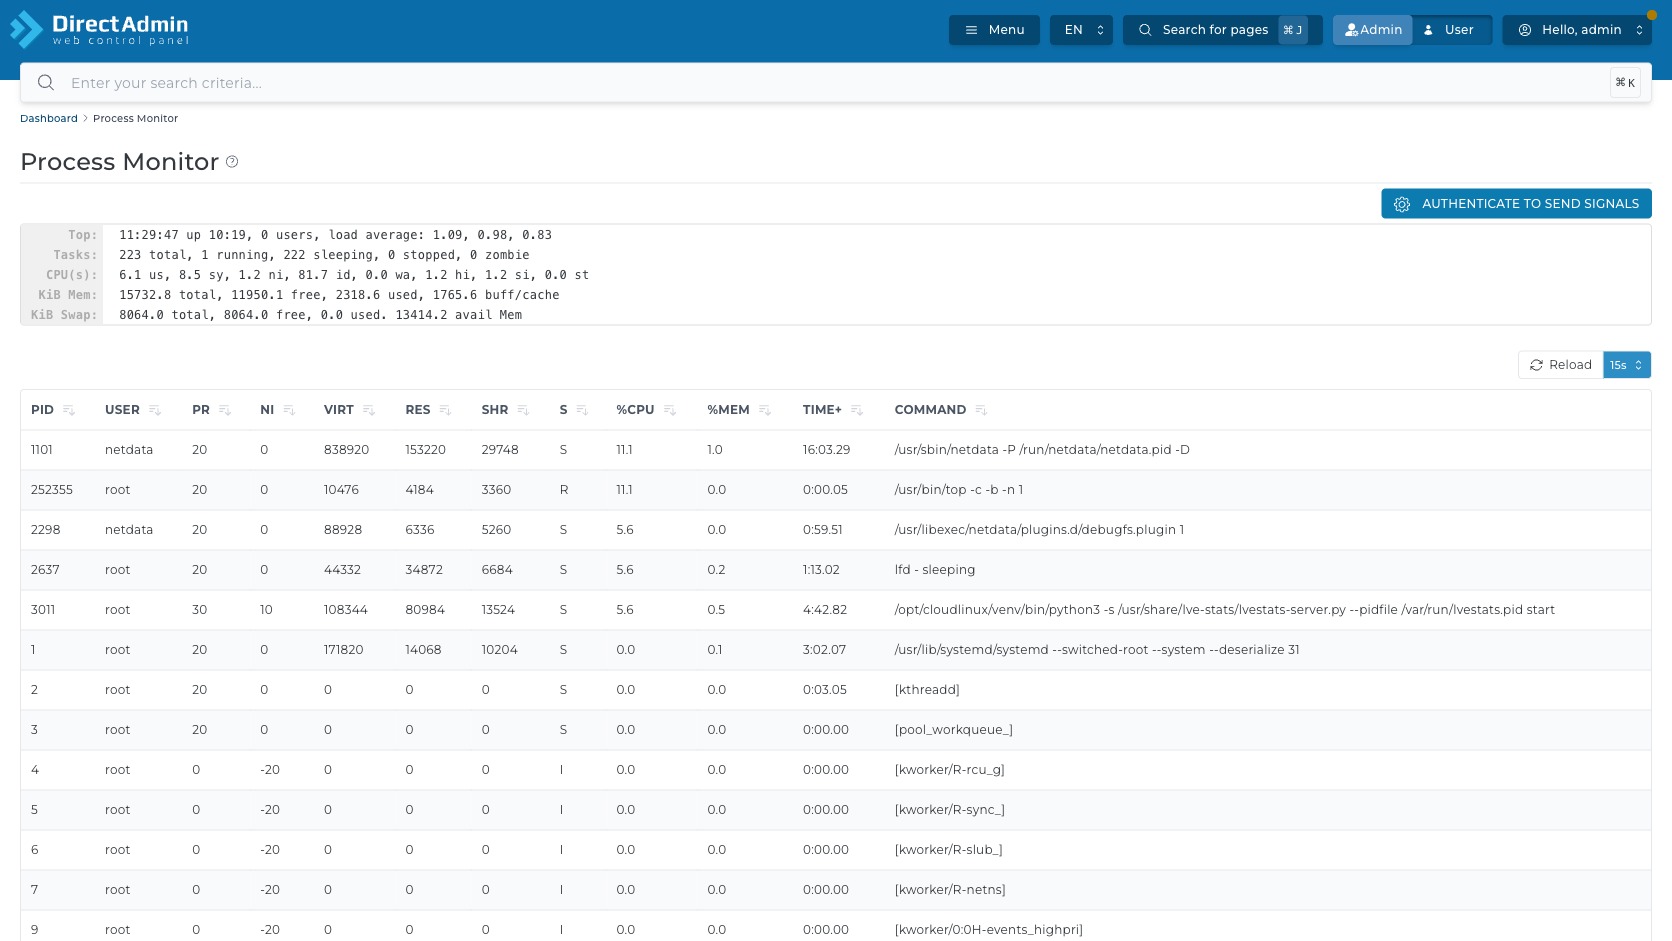Reload the process list
The image size is (1672, 941).
[1560, 365]
